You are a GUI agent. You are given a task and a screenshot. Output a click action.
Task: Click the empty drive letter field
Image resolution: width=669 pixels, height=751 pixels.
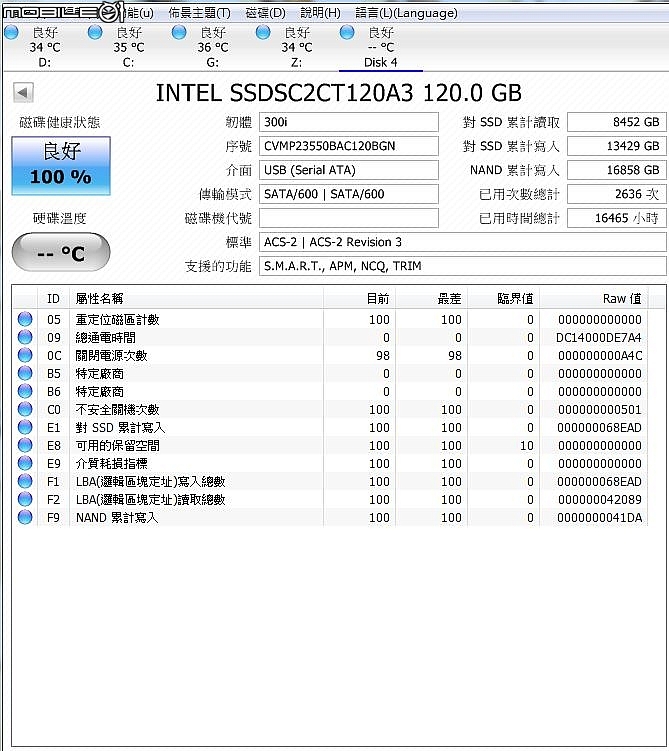coord(349,218)
